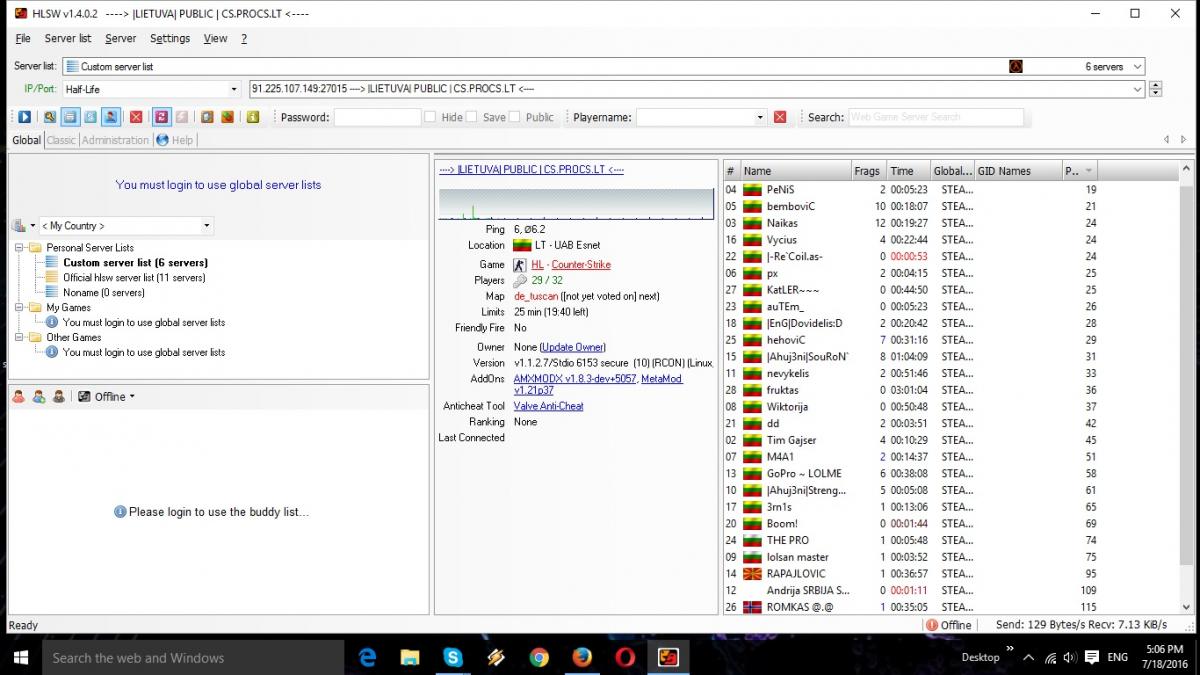This screenshot has height=675, width=1200.
Task: Click the MetaMod addon link
Action: (x=662, y=379)
